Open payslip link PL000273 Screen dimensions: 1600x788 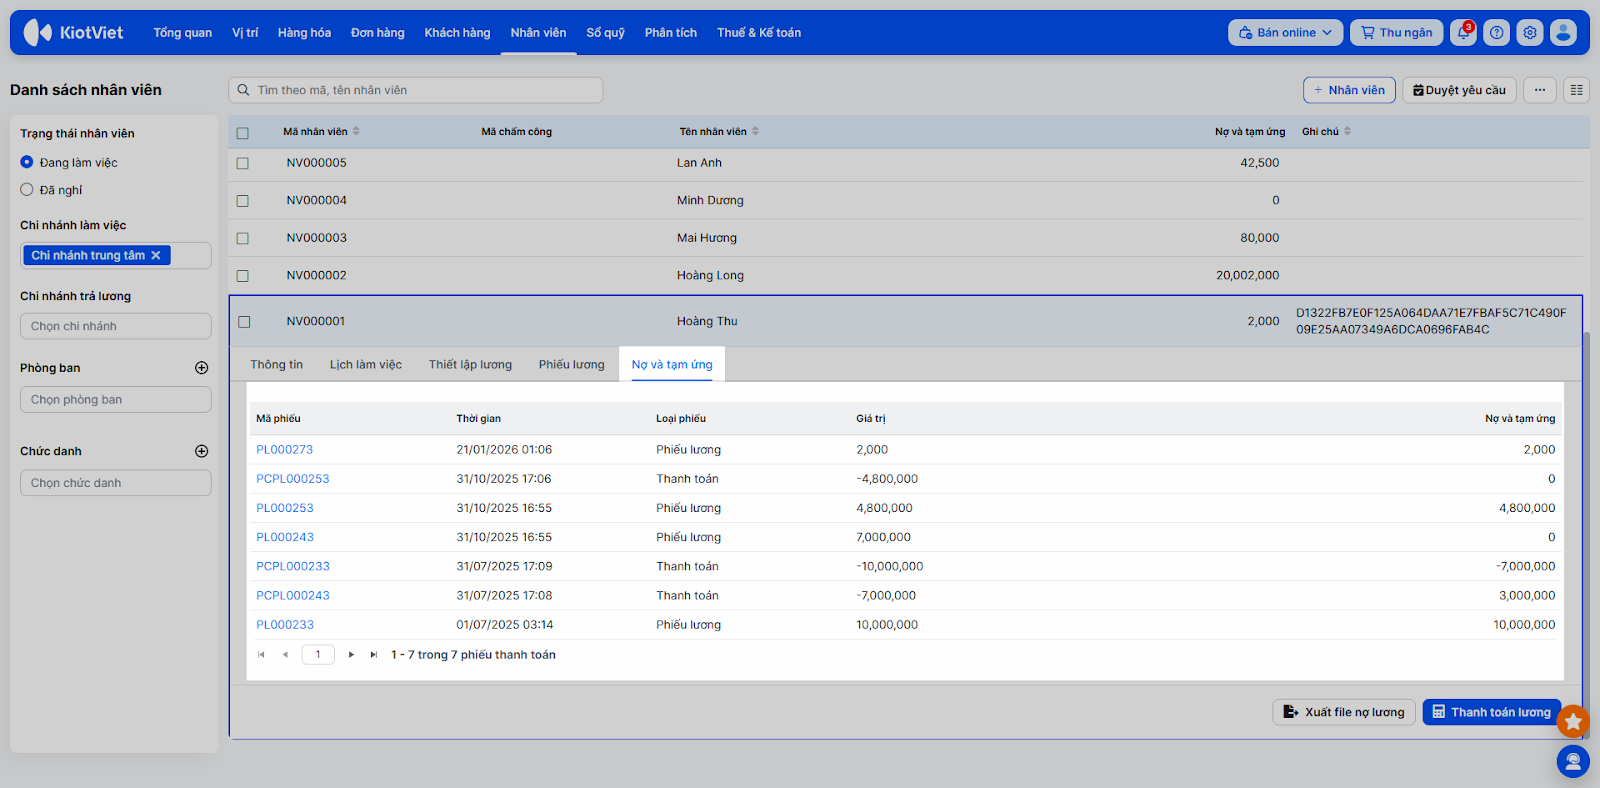pos(285,450)
